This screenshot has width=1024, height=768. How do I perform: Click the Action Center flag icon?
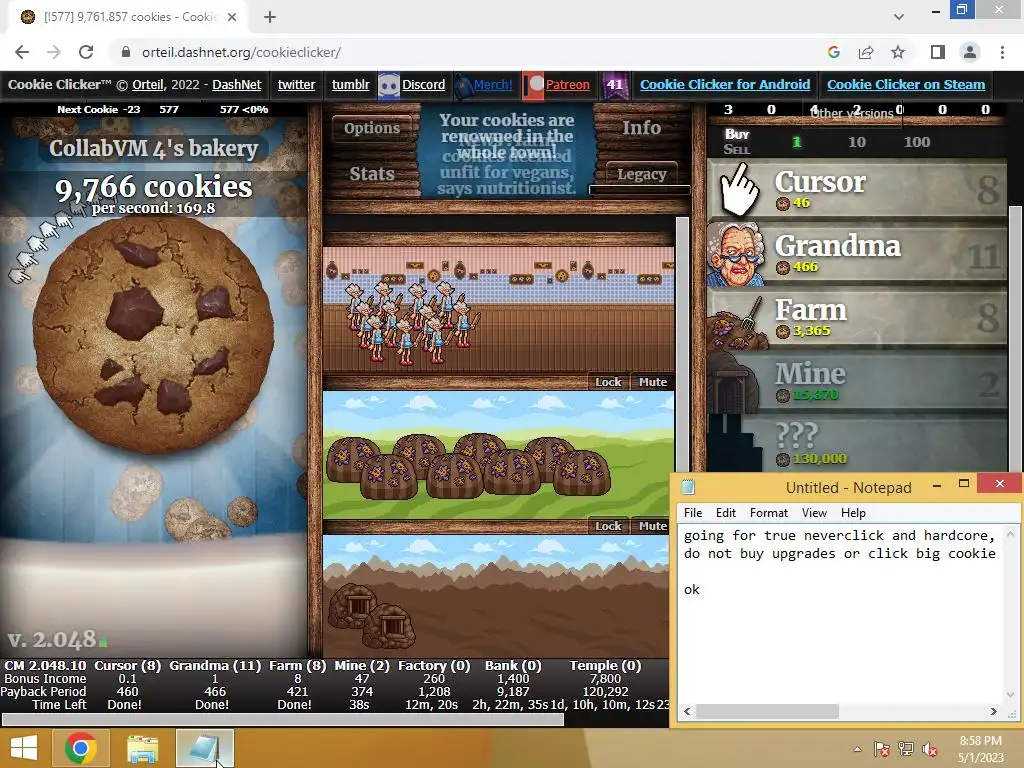point(882,749)
